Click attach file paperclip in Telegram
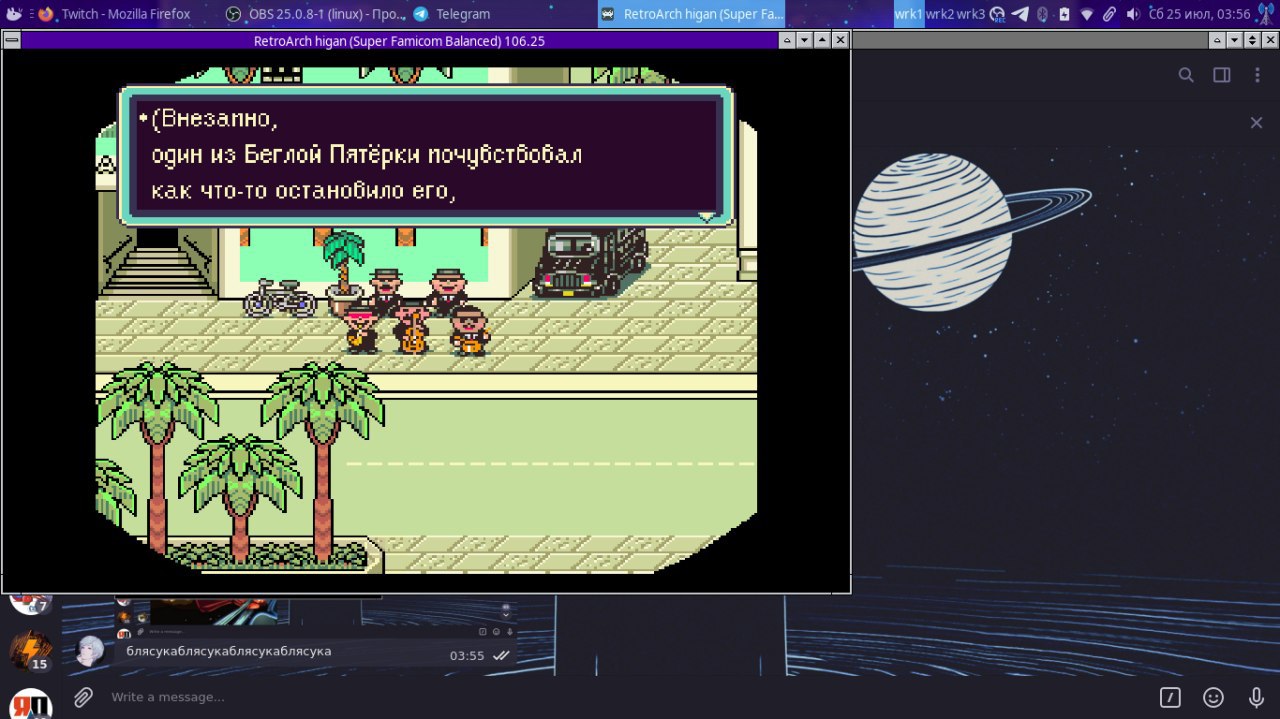The width and height of the screenshot is (1280, 719). coord(83,697)
